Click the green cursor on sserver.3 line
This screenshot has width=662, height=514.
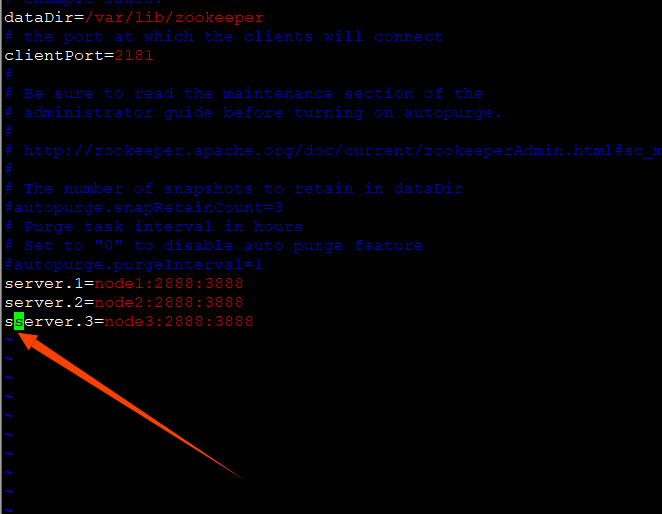coord(19,321)
